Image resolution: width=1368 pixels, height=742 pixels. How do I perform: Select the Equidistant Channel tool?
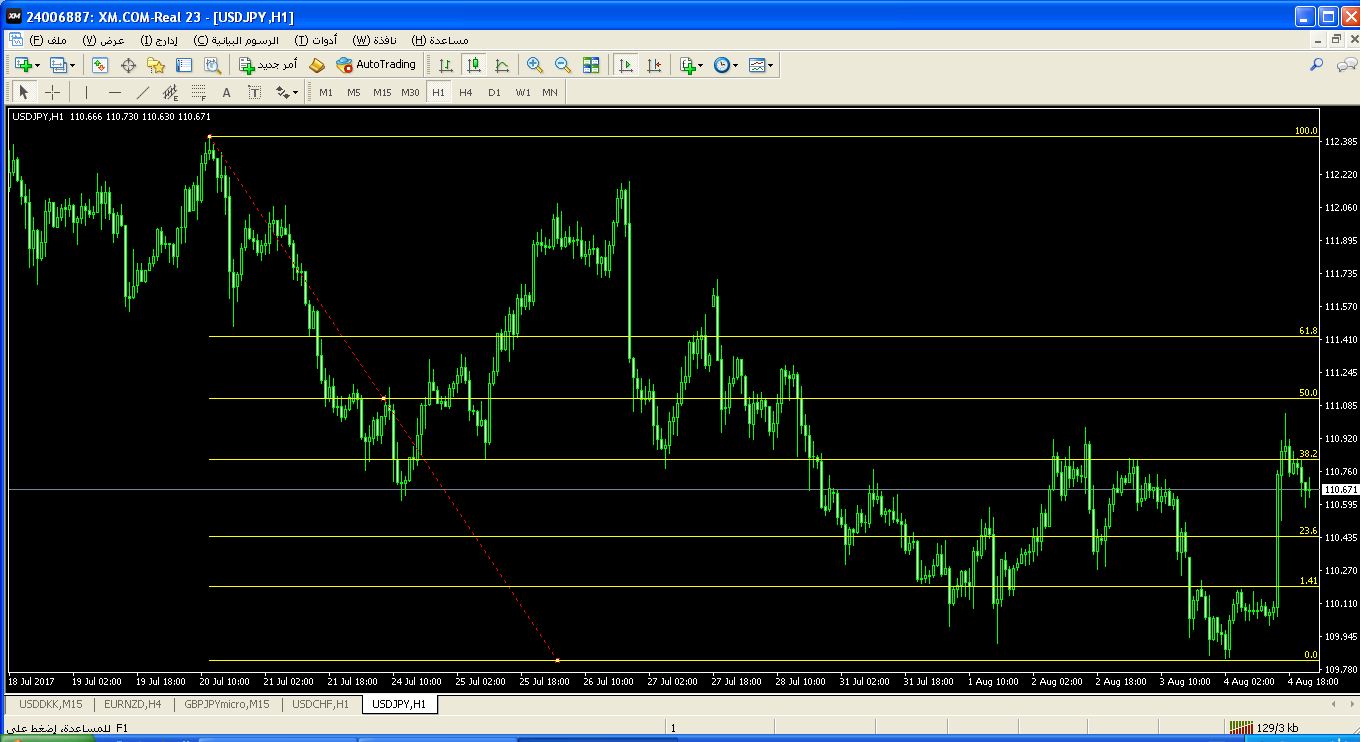[171, 92]
